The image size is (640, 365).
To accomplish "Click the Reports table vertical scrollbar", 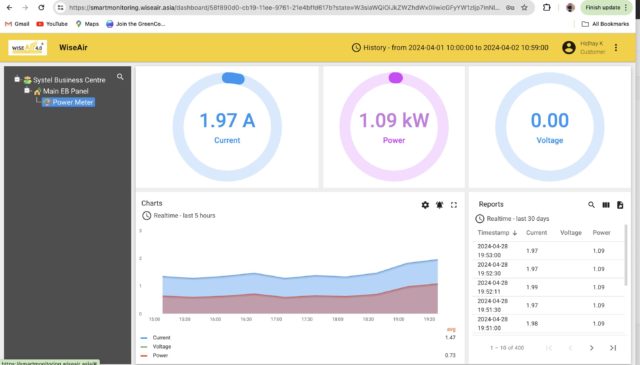I will click(x=626, y=255).
